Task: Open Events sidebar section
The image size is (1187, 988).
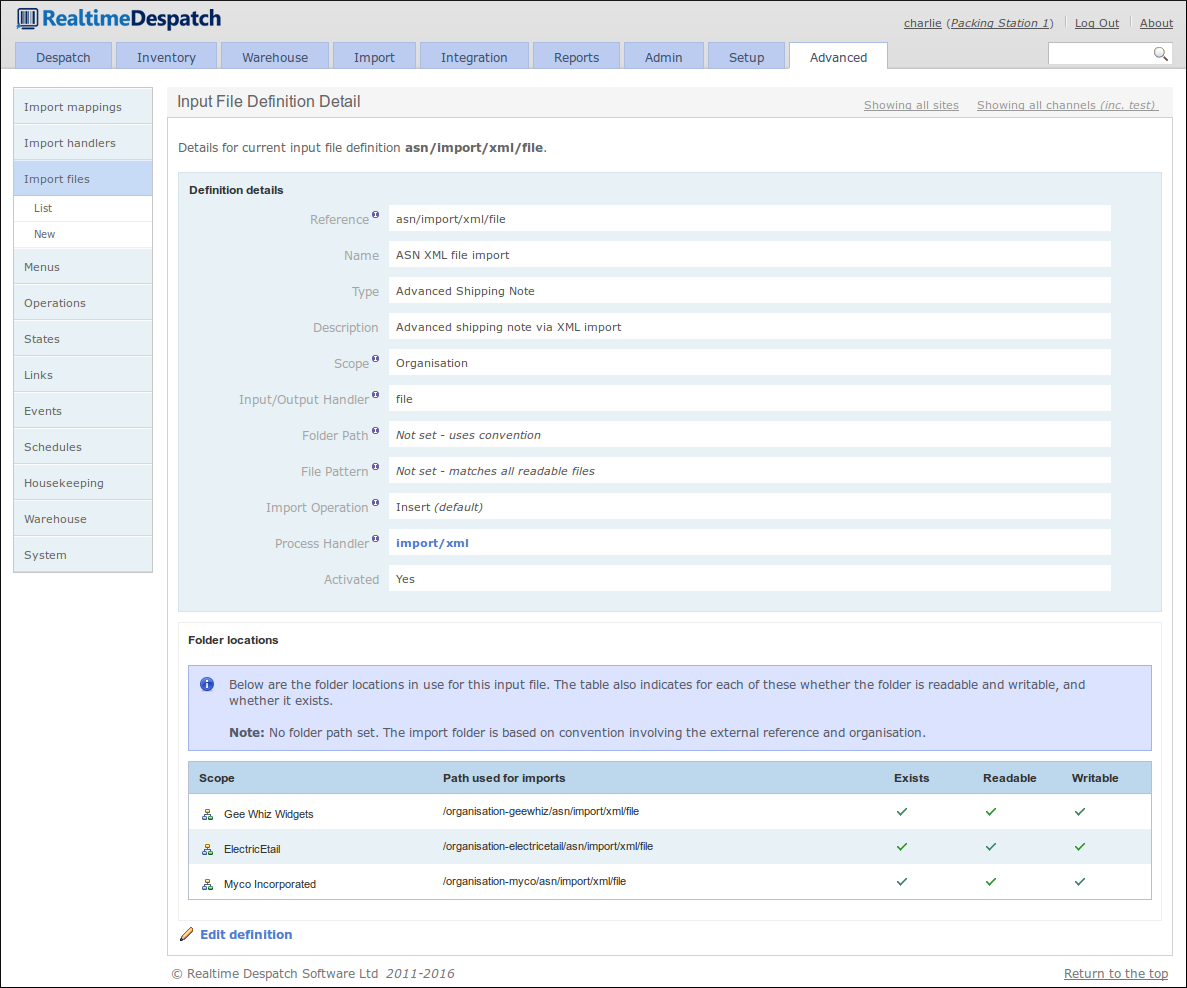Action: [83, 410]
